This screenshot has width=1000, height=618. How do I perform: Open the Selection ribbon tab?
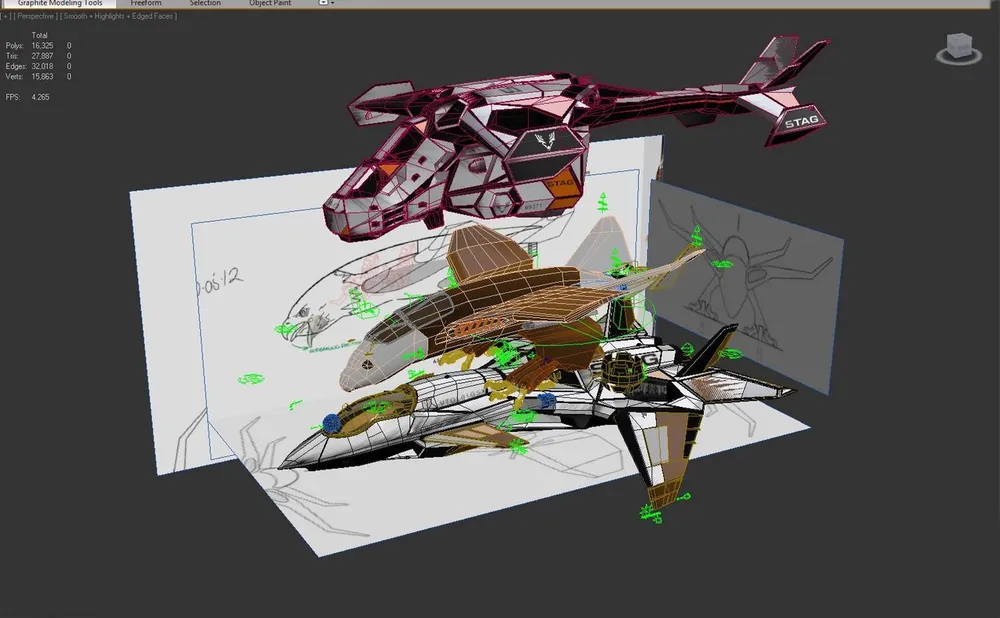(x=205, y=4)
